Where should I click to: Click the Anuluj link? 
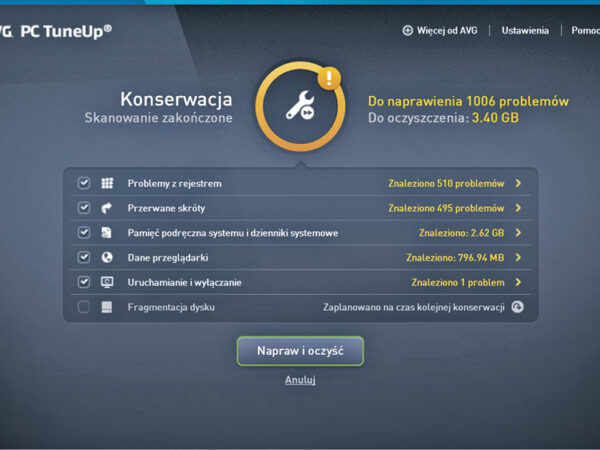click(300, 380)
